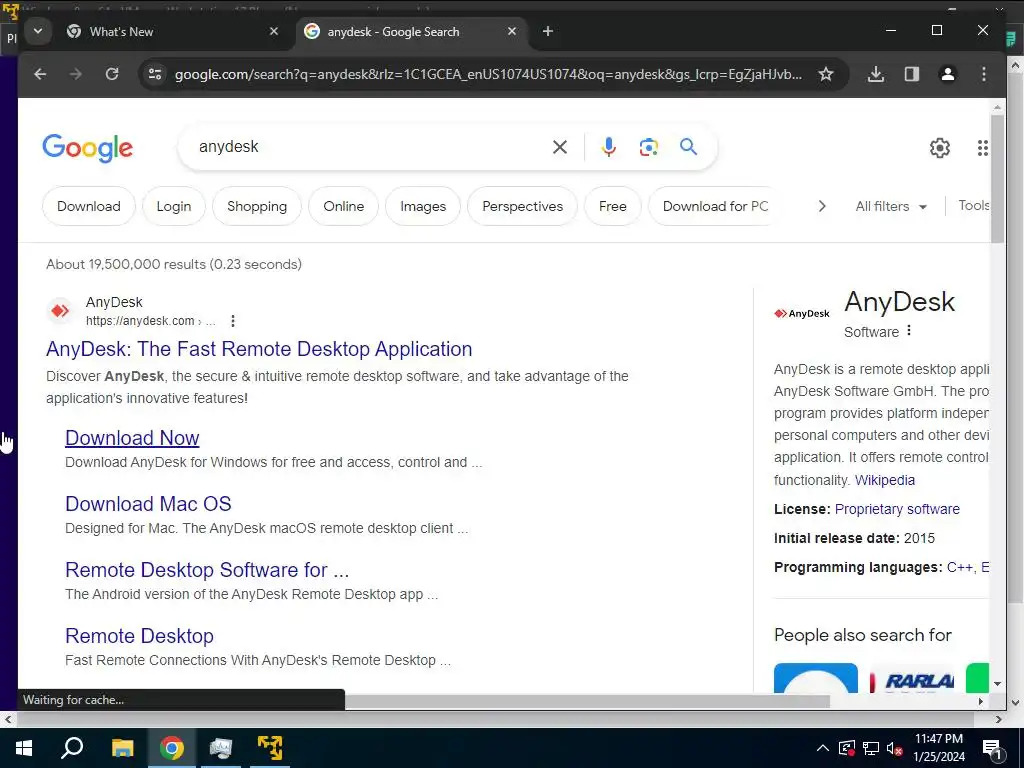
Task: Click C++ programming language link
Action: (959, 567)
